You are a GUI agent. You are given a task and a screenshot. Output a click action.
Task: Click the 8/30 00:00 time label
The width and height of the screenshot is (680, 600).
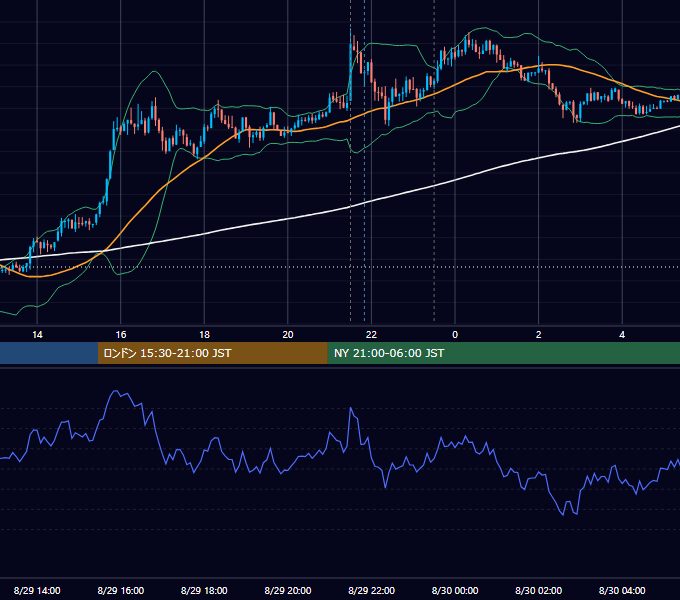click(455, 590)
